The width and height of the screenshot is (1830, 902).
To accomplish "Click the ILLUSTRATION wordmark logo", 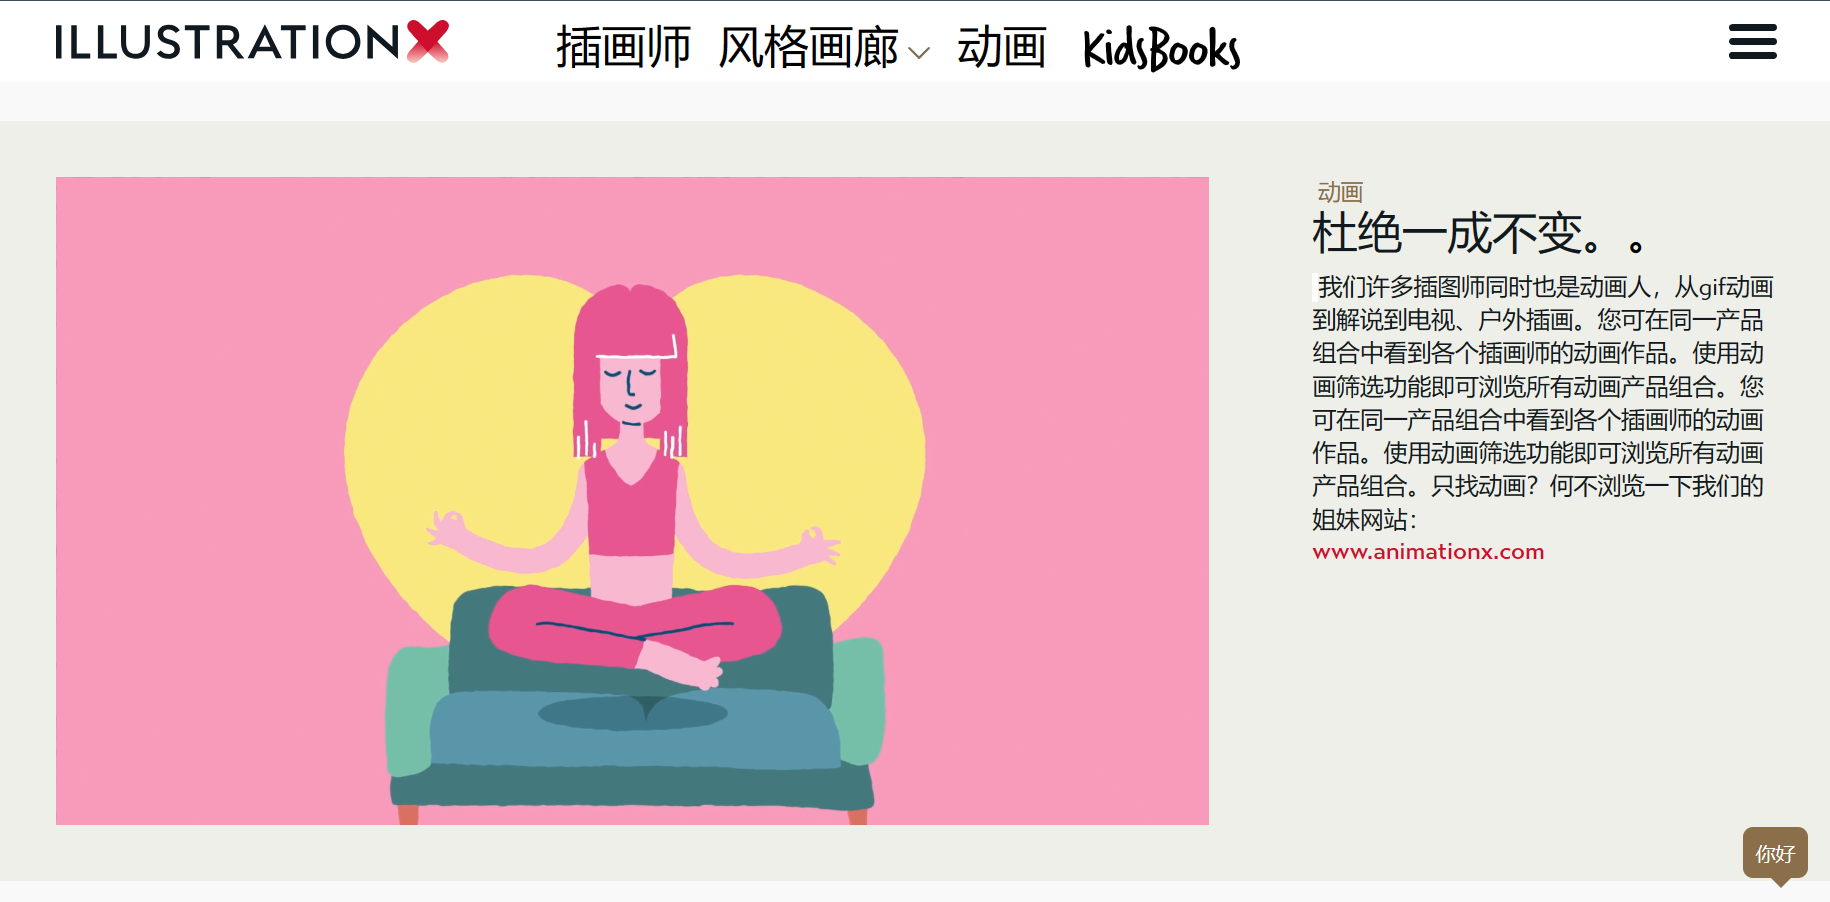I will click(228, 43).
